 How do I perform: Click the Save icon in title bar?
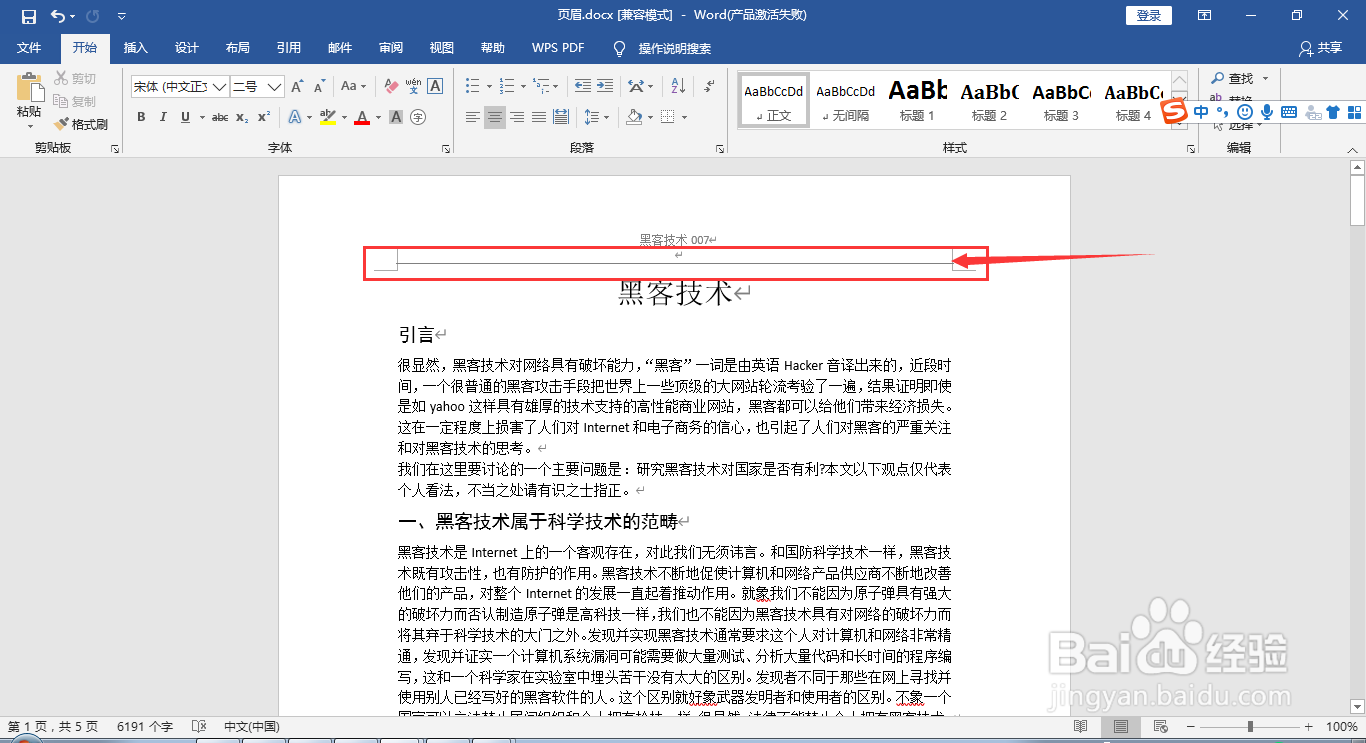point(29,16)
